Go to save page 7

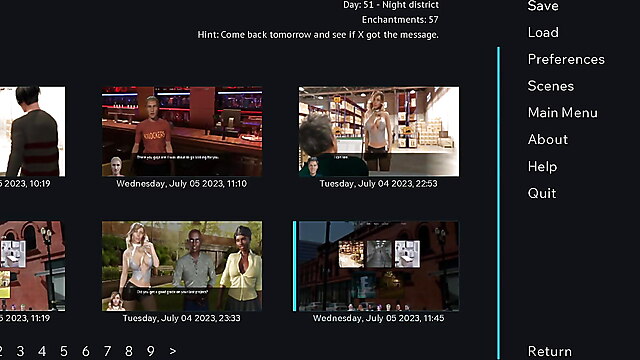107,351
